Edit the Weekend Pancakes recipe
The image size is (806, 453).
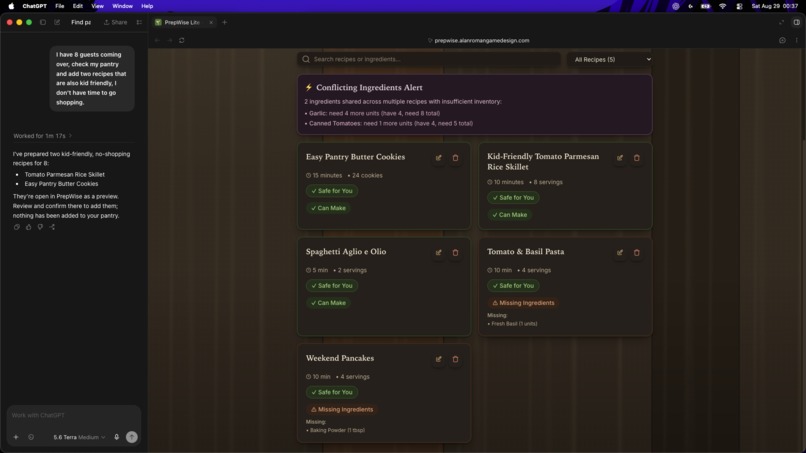coord(438,359)
